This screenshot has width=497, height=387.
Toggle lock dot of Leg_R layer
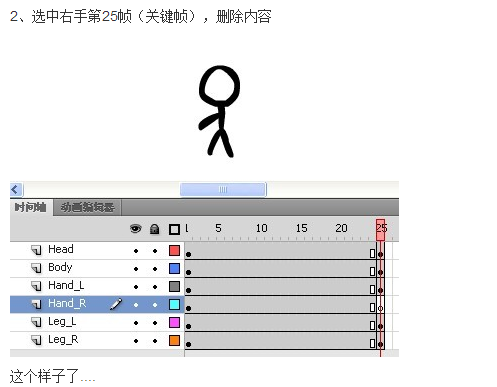pos(155,341)
